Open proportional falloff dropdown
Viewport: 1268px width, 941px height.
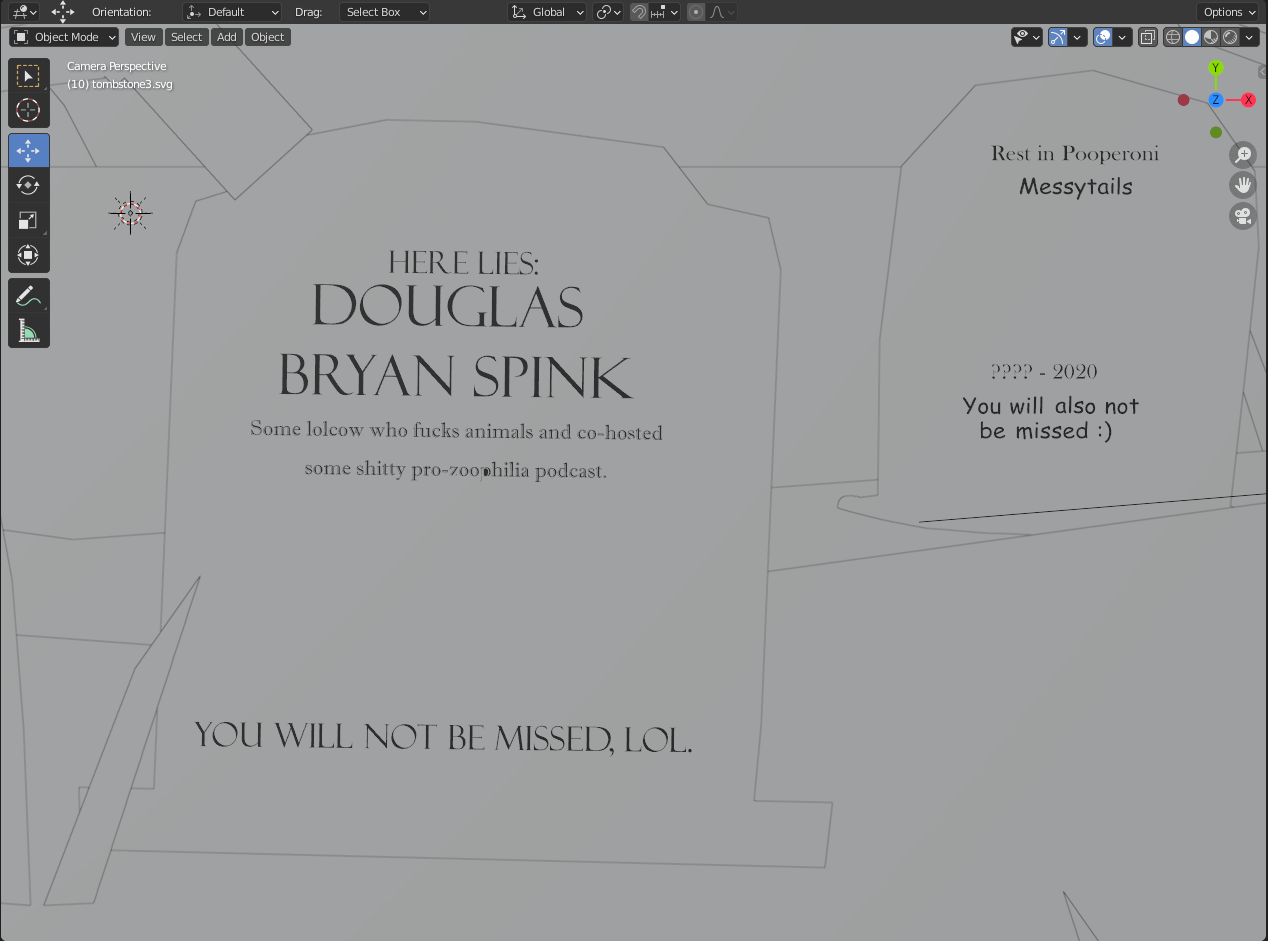(723, 12)
